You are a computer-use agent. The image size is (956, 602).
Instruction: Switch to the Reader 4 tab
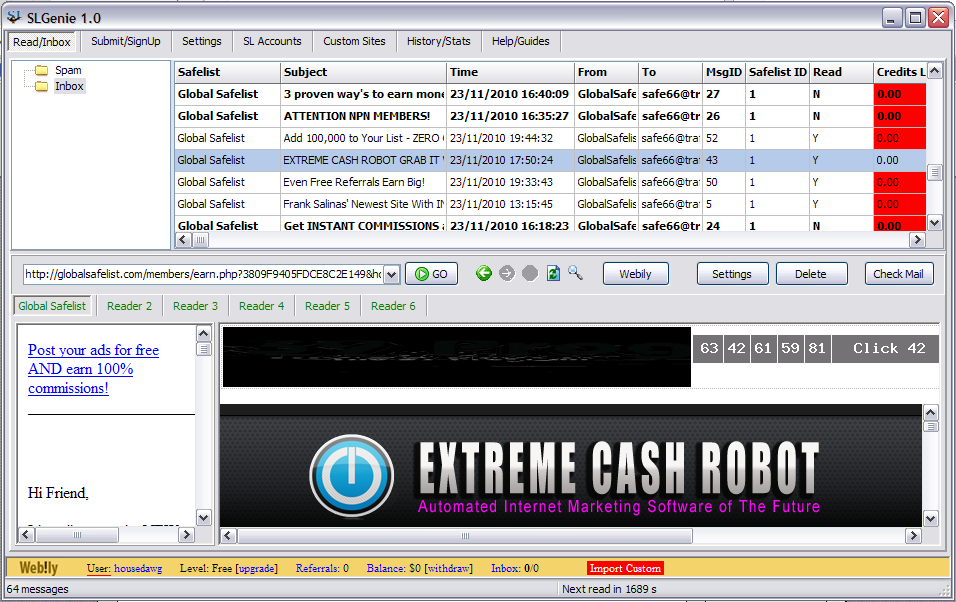262,306
